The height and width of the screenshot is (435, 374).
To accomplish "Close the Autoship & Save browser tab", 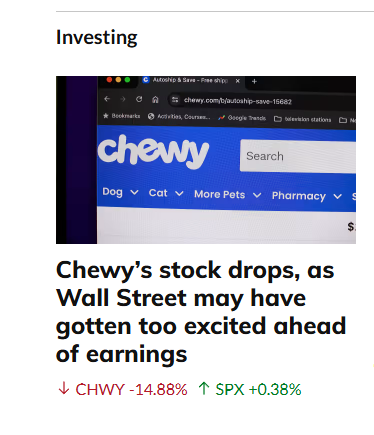I will pyautogui.click(x=238, y=81).
